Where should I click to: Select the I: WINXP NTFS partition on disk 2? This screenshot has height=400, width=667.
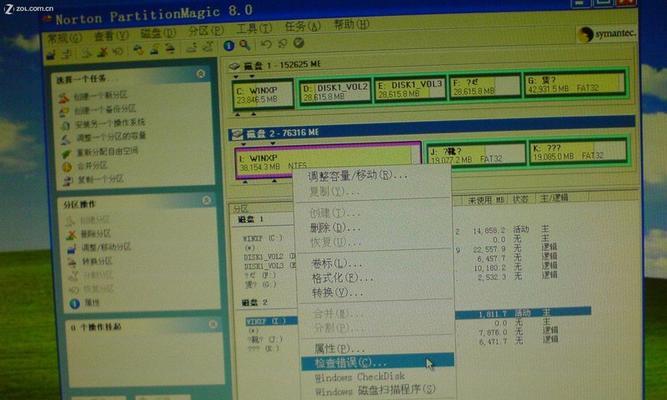[x=328, y=160]
